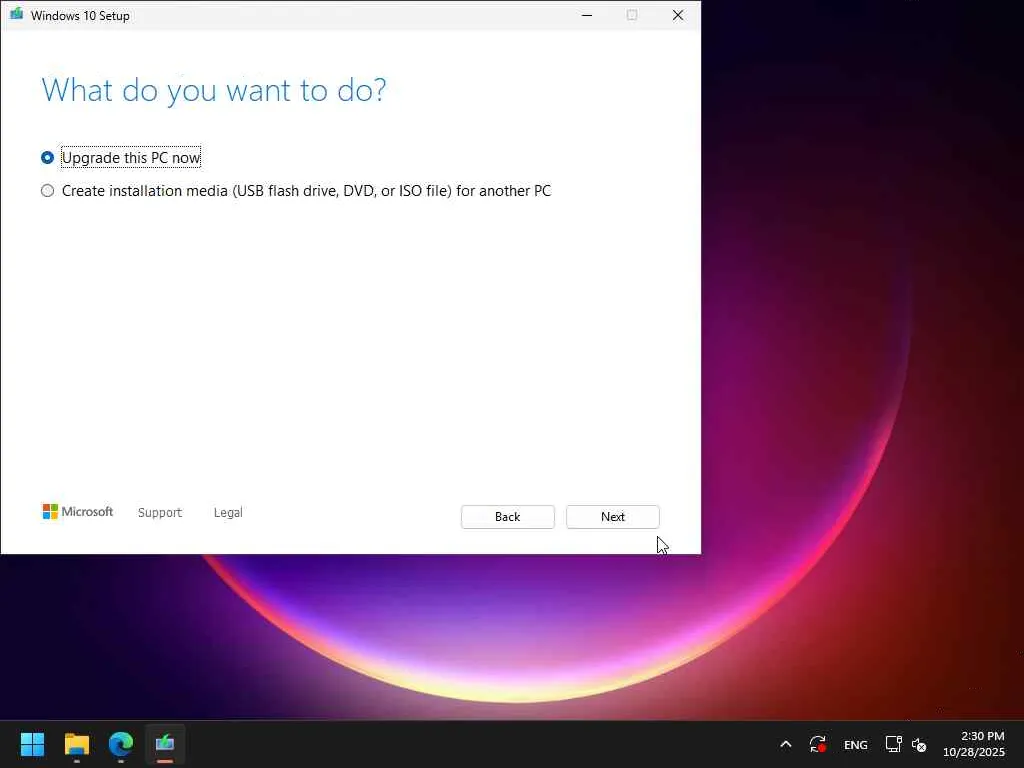This screenshot has height=768, width=1024.
Task: Minimize the Windows 10 Setup window
Action: tap(587, 15)
